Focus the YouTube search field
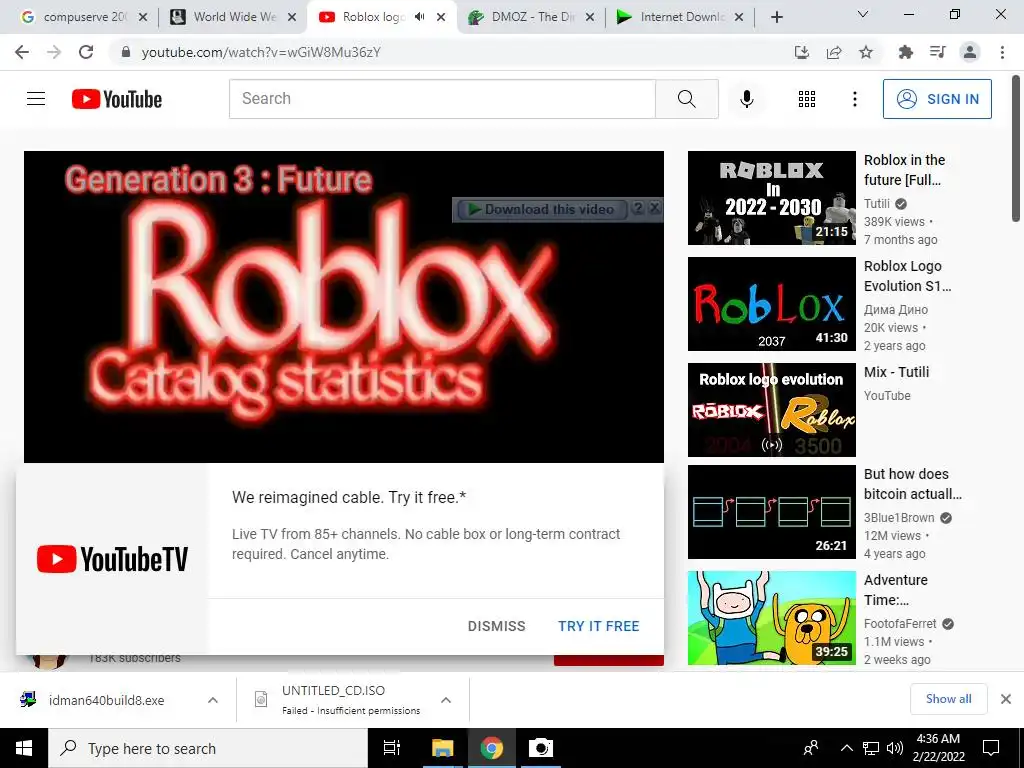1024x768 pixels. (442, 99)
